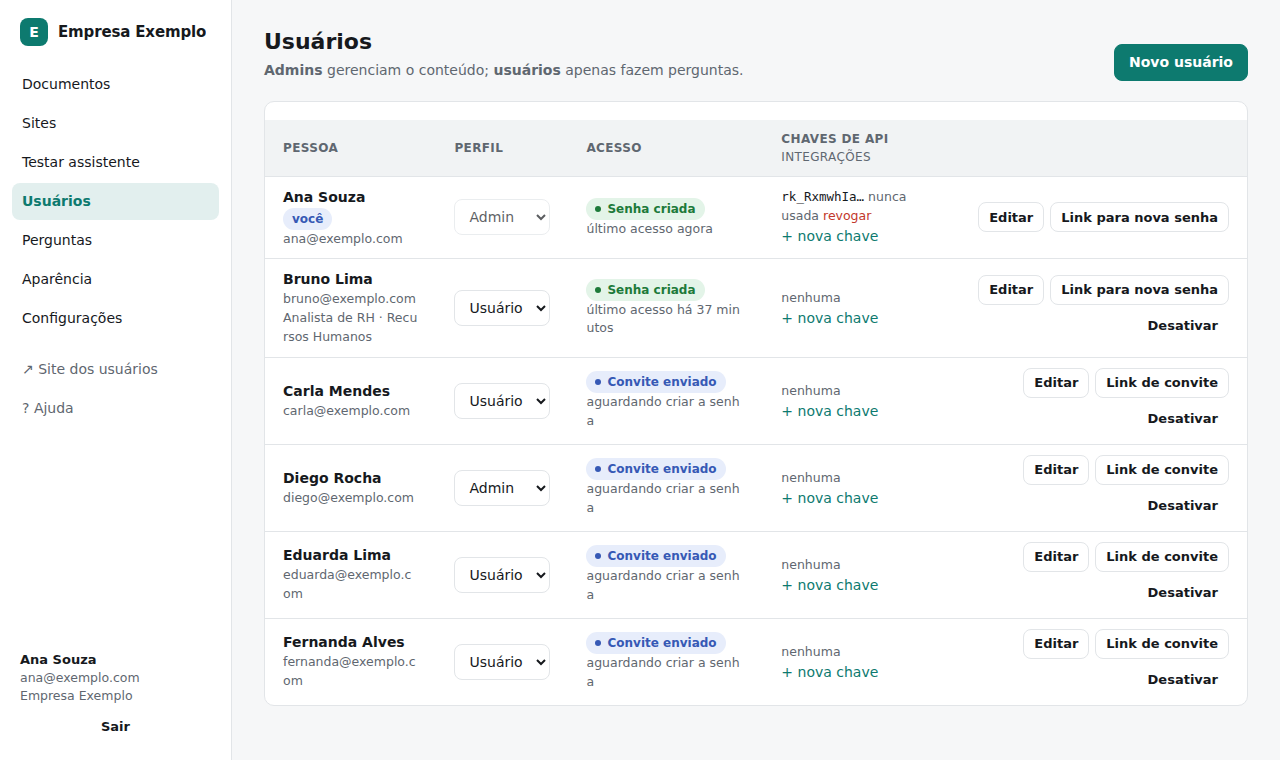Add nova chave for Diego Rocha
The width and height of the screenshot is (1280, 760).
(830, 498)
